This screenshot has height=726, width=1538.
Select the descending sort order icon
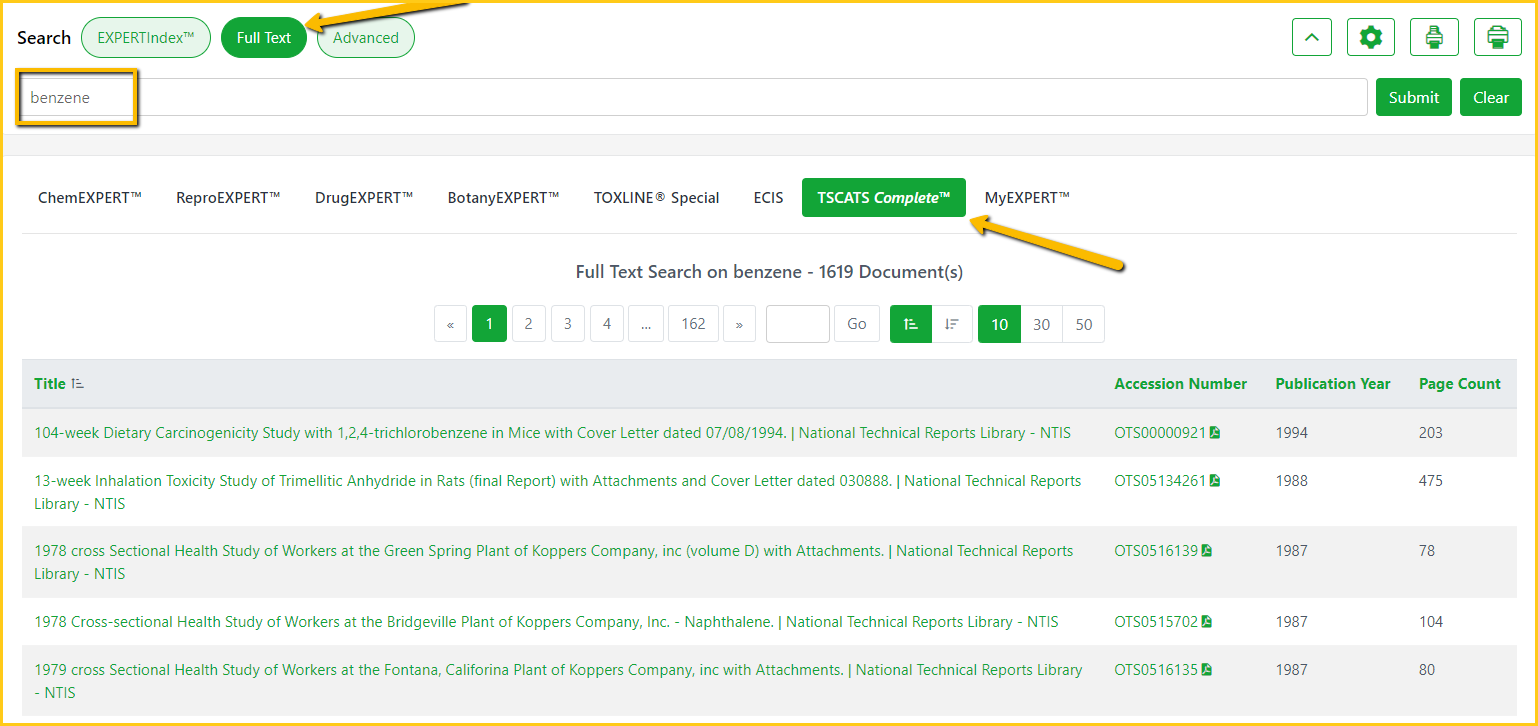(952, 324)
